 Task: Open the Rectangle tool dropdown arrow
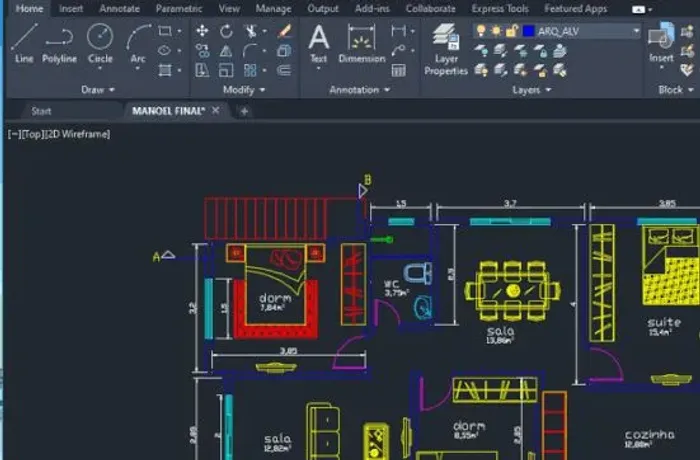[179, 31]
